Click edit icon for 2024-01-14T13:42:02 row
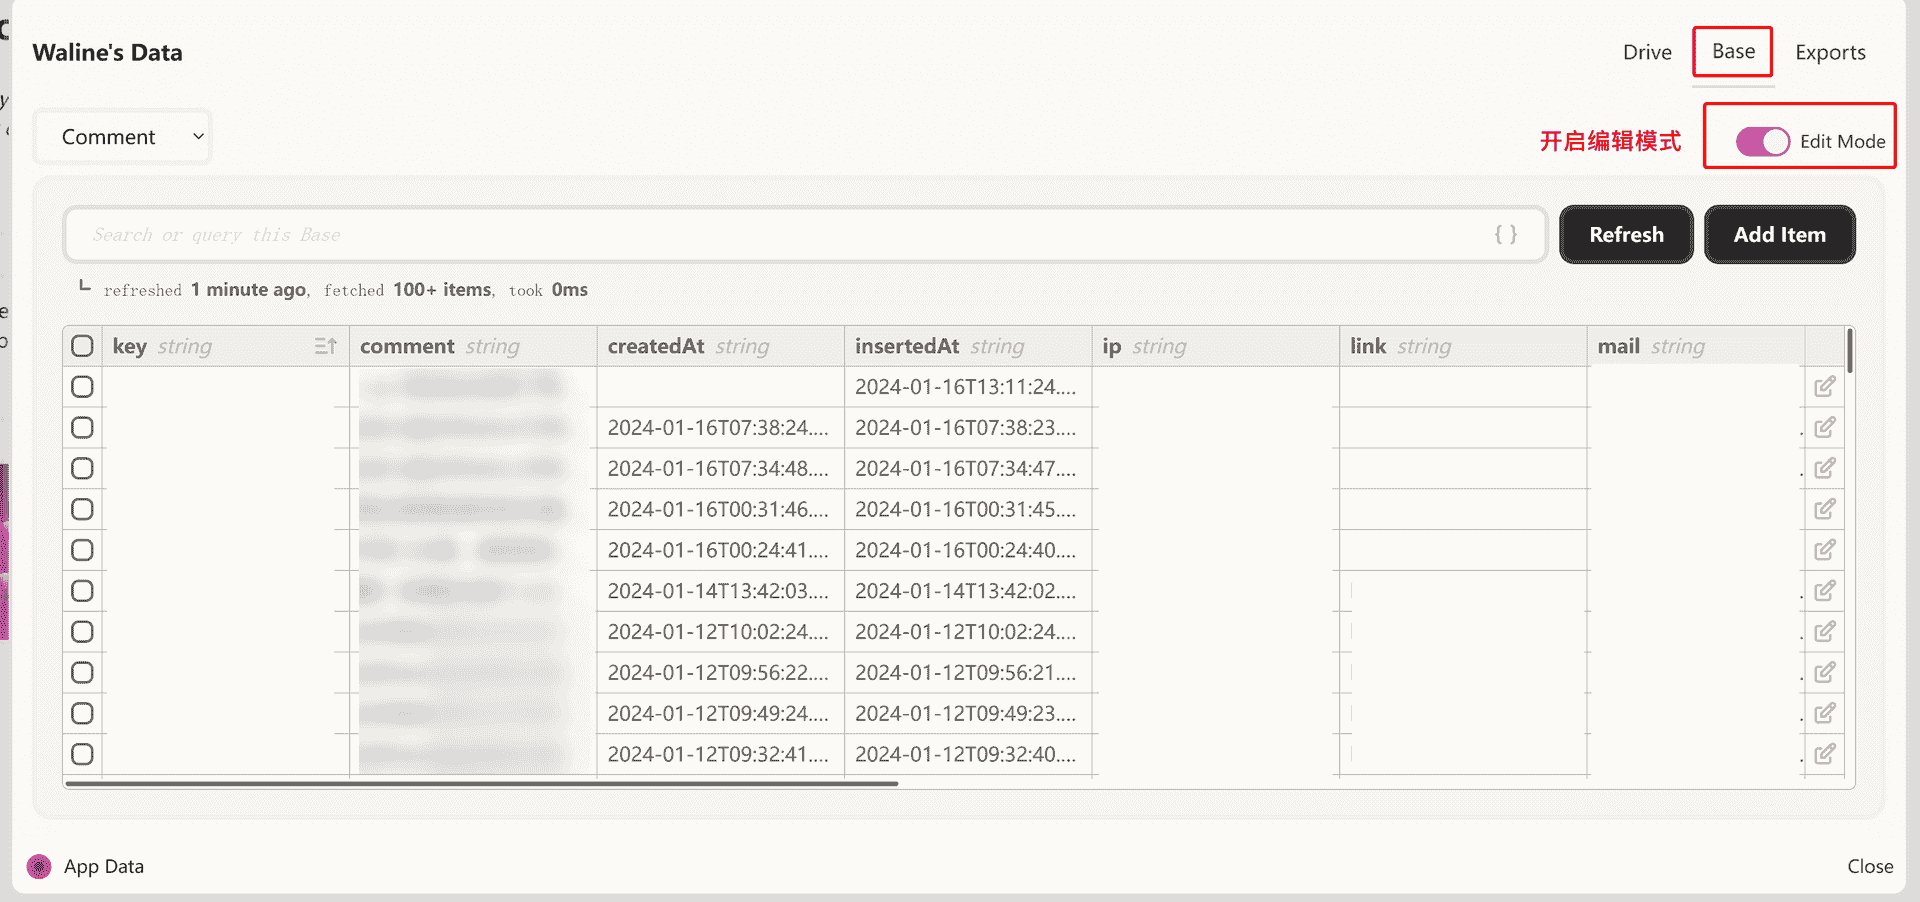 (x=1824, y=591)
